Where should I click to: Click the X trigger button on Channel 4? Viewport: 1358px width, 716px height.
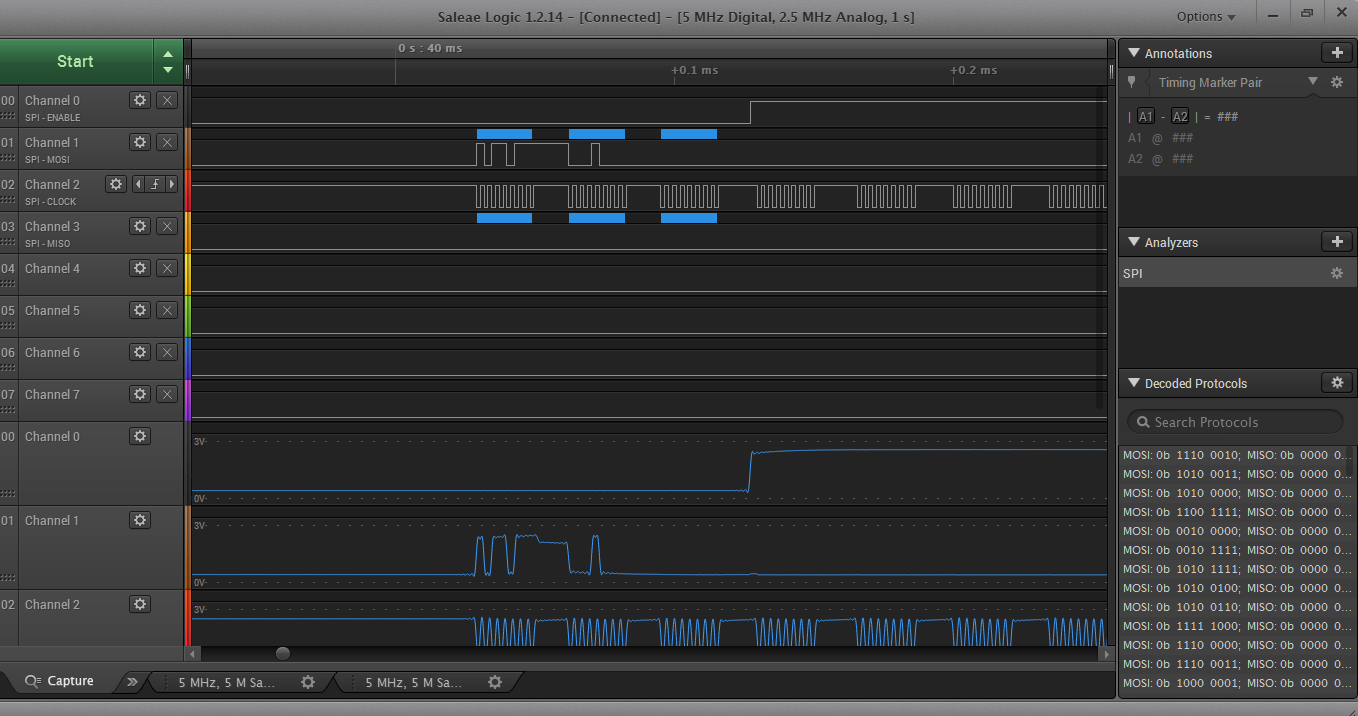168,268
